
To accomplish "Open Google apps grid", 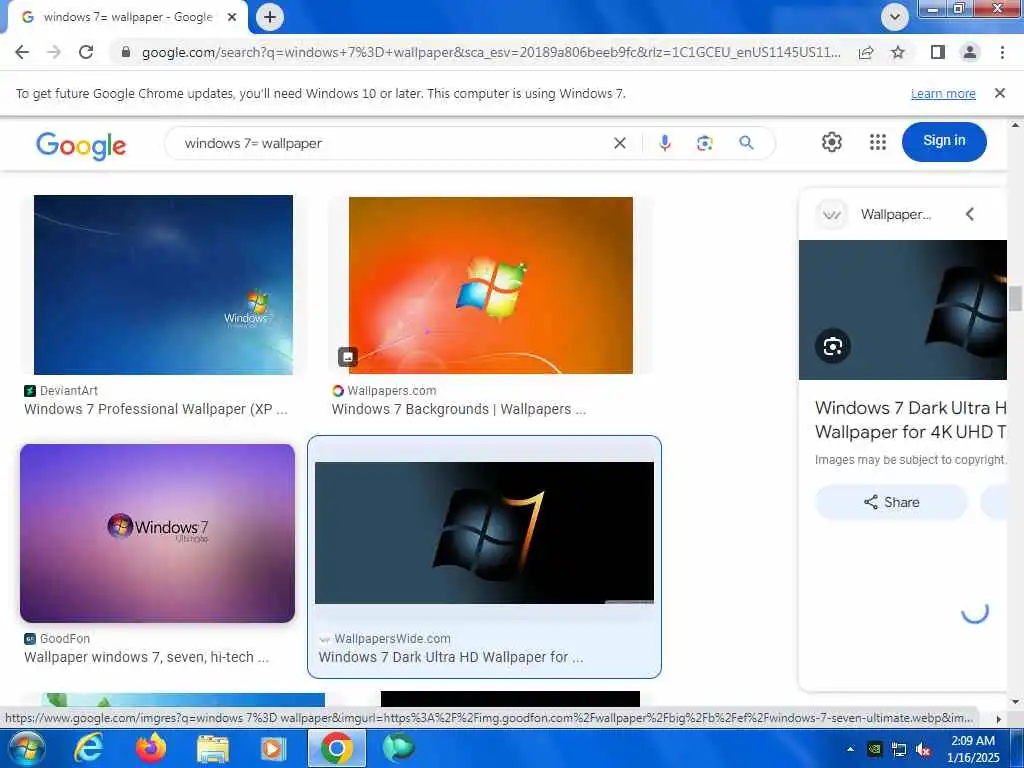I will (878, 142).
